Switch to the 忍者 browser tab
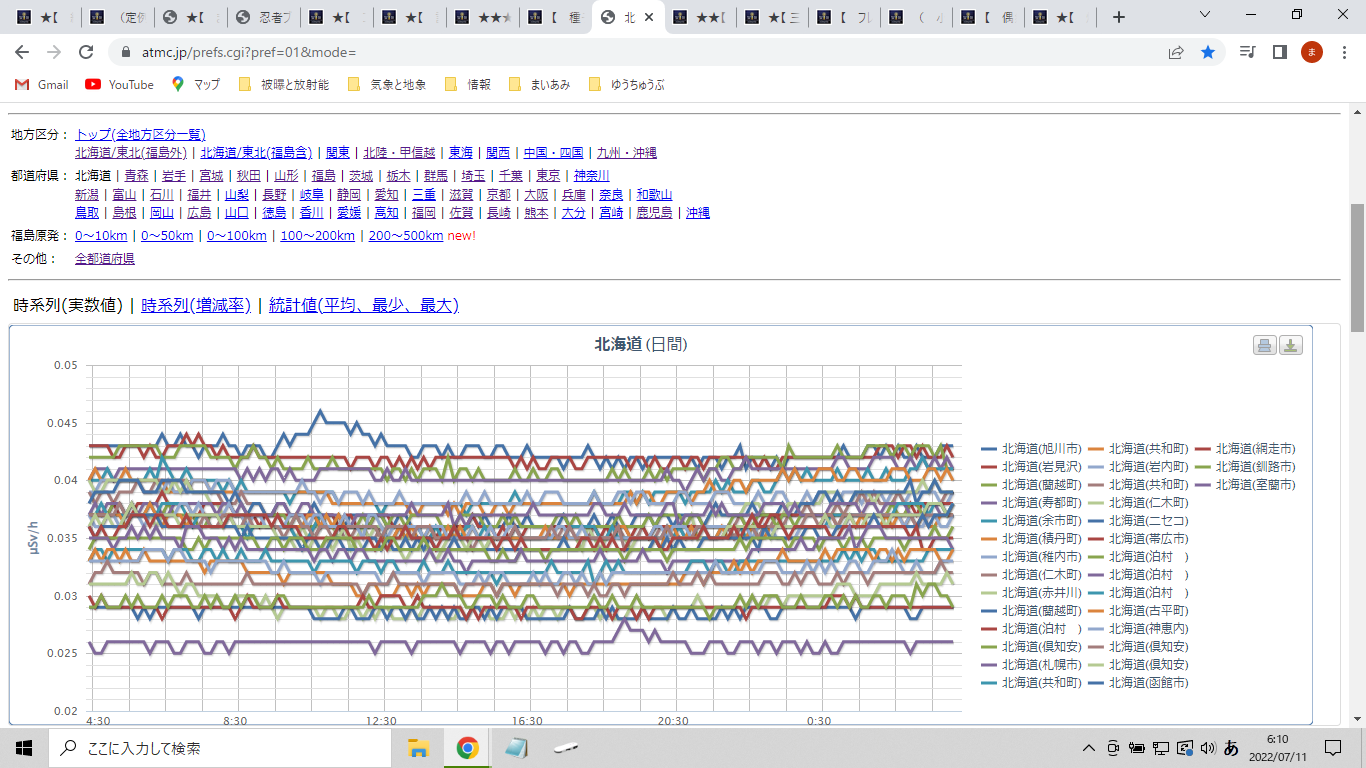1366x768 pixels. [262, 17]
